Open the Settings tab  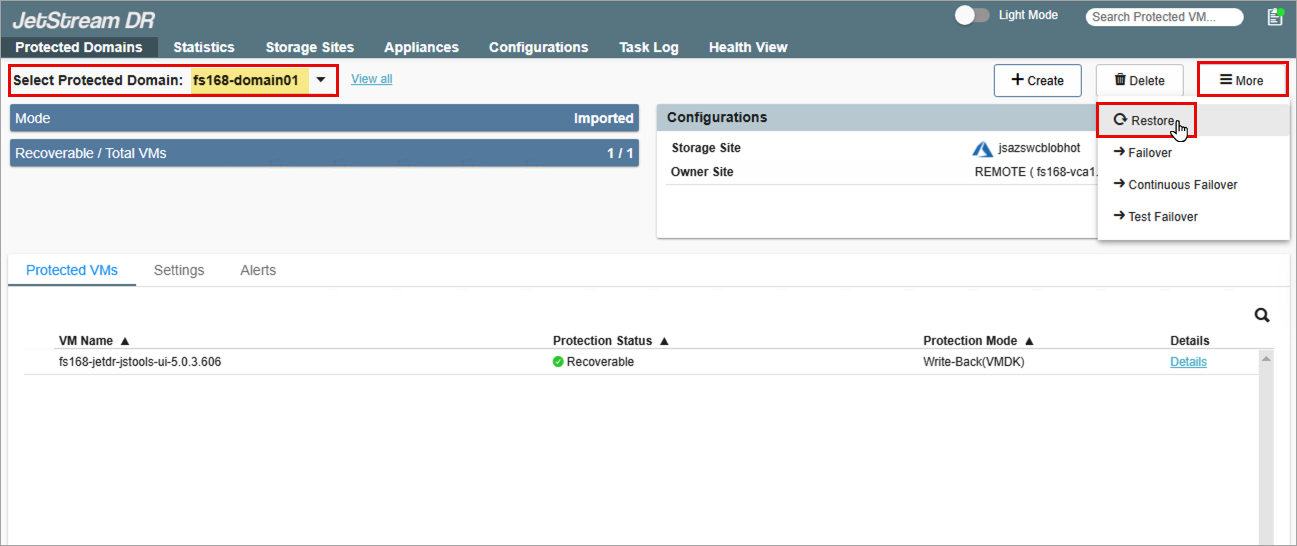pyautogui.click(x=179, y=270)
